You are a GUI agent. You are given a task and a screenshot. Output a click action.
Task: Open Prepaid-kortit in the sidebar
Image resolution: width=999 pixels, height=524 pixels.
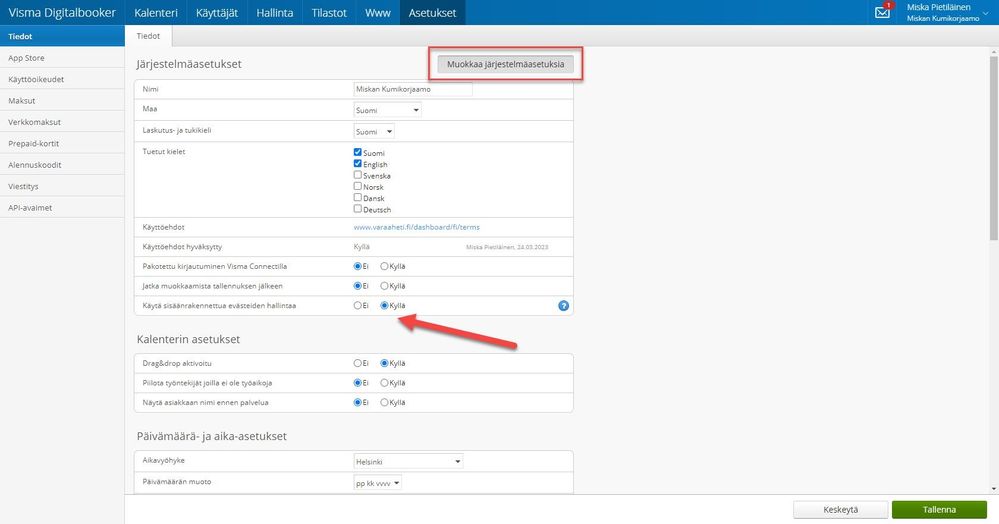pyautogui.click(x=62, y=143)
